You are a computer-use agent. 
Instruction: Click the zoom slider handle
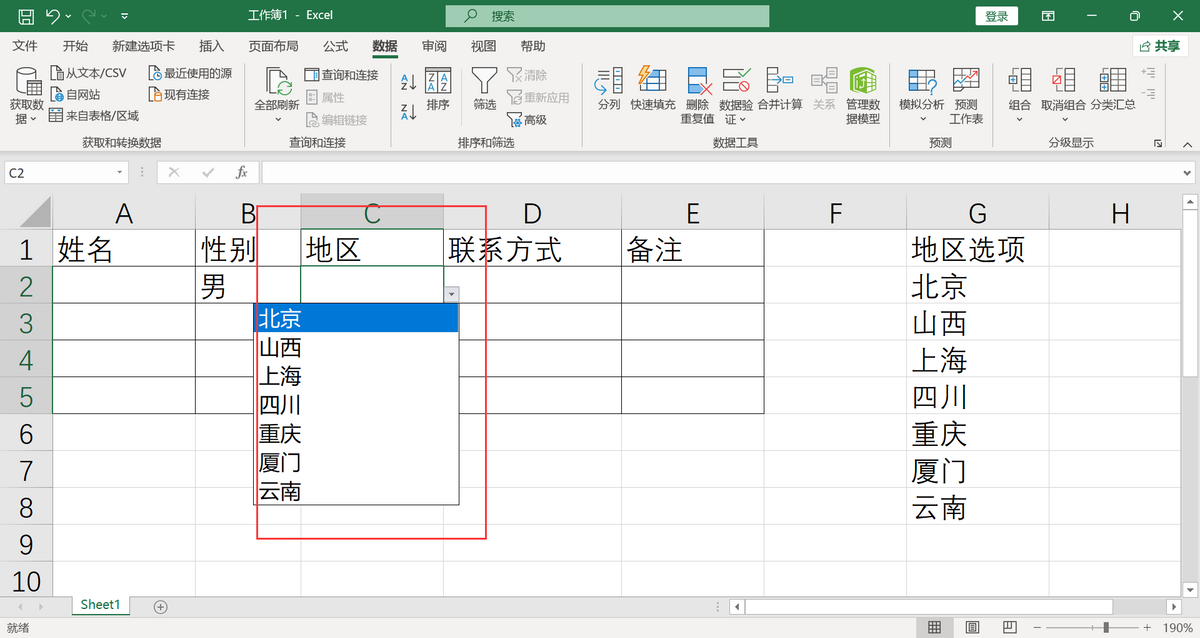tap(1105, 627)
